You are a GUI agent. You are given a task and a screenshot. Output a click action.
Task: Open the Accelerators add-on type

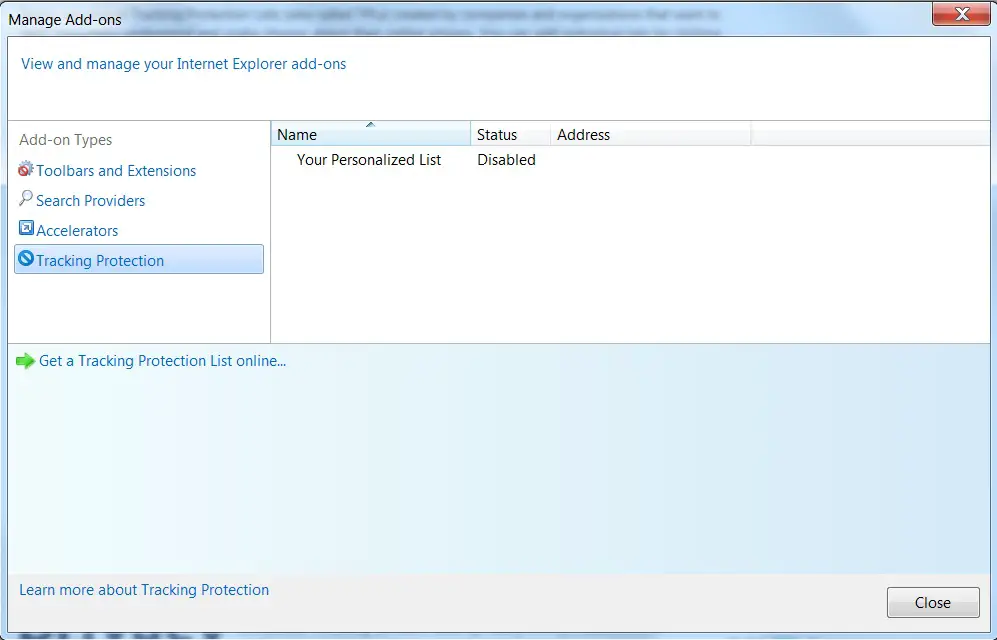(77, 231)
